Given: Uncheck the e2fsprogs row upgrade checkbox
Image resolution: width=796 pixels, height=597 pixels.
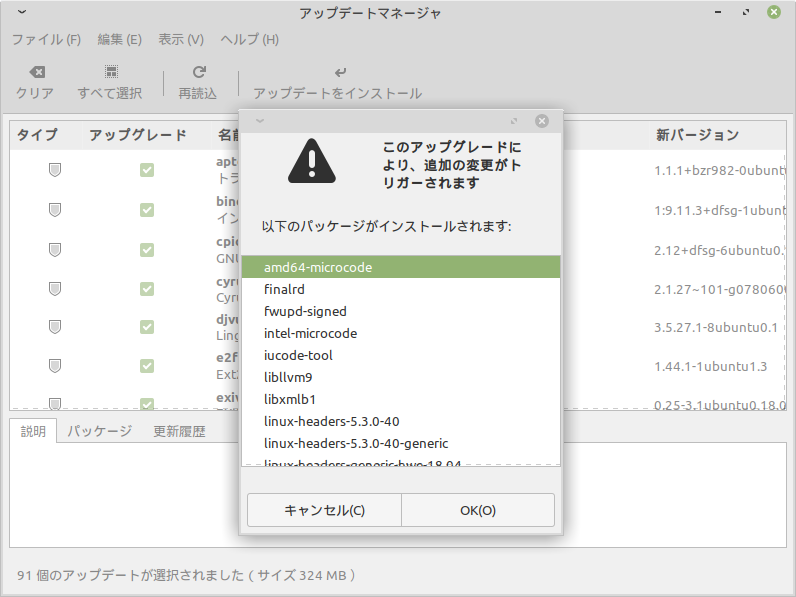Looking at the screenshot, I should pyautogui.click(x=147, y=366).
